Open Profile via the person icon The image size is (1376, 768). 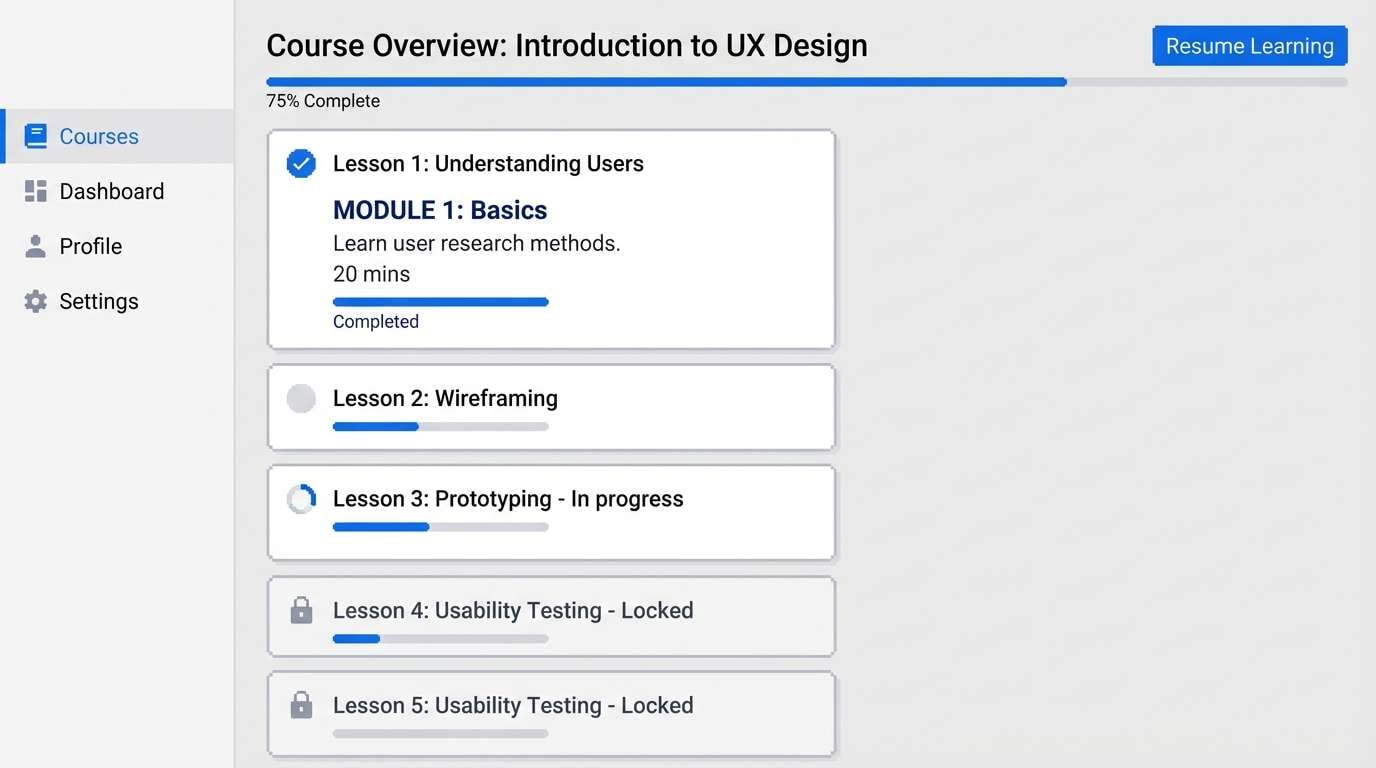[x=34, y=246]
